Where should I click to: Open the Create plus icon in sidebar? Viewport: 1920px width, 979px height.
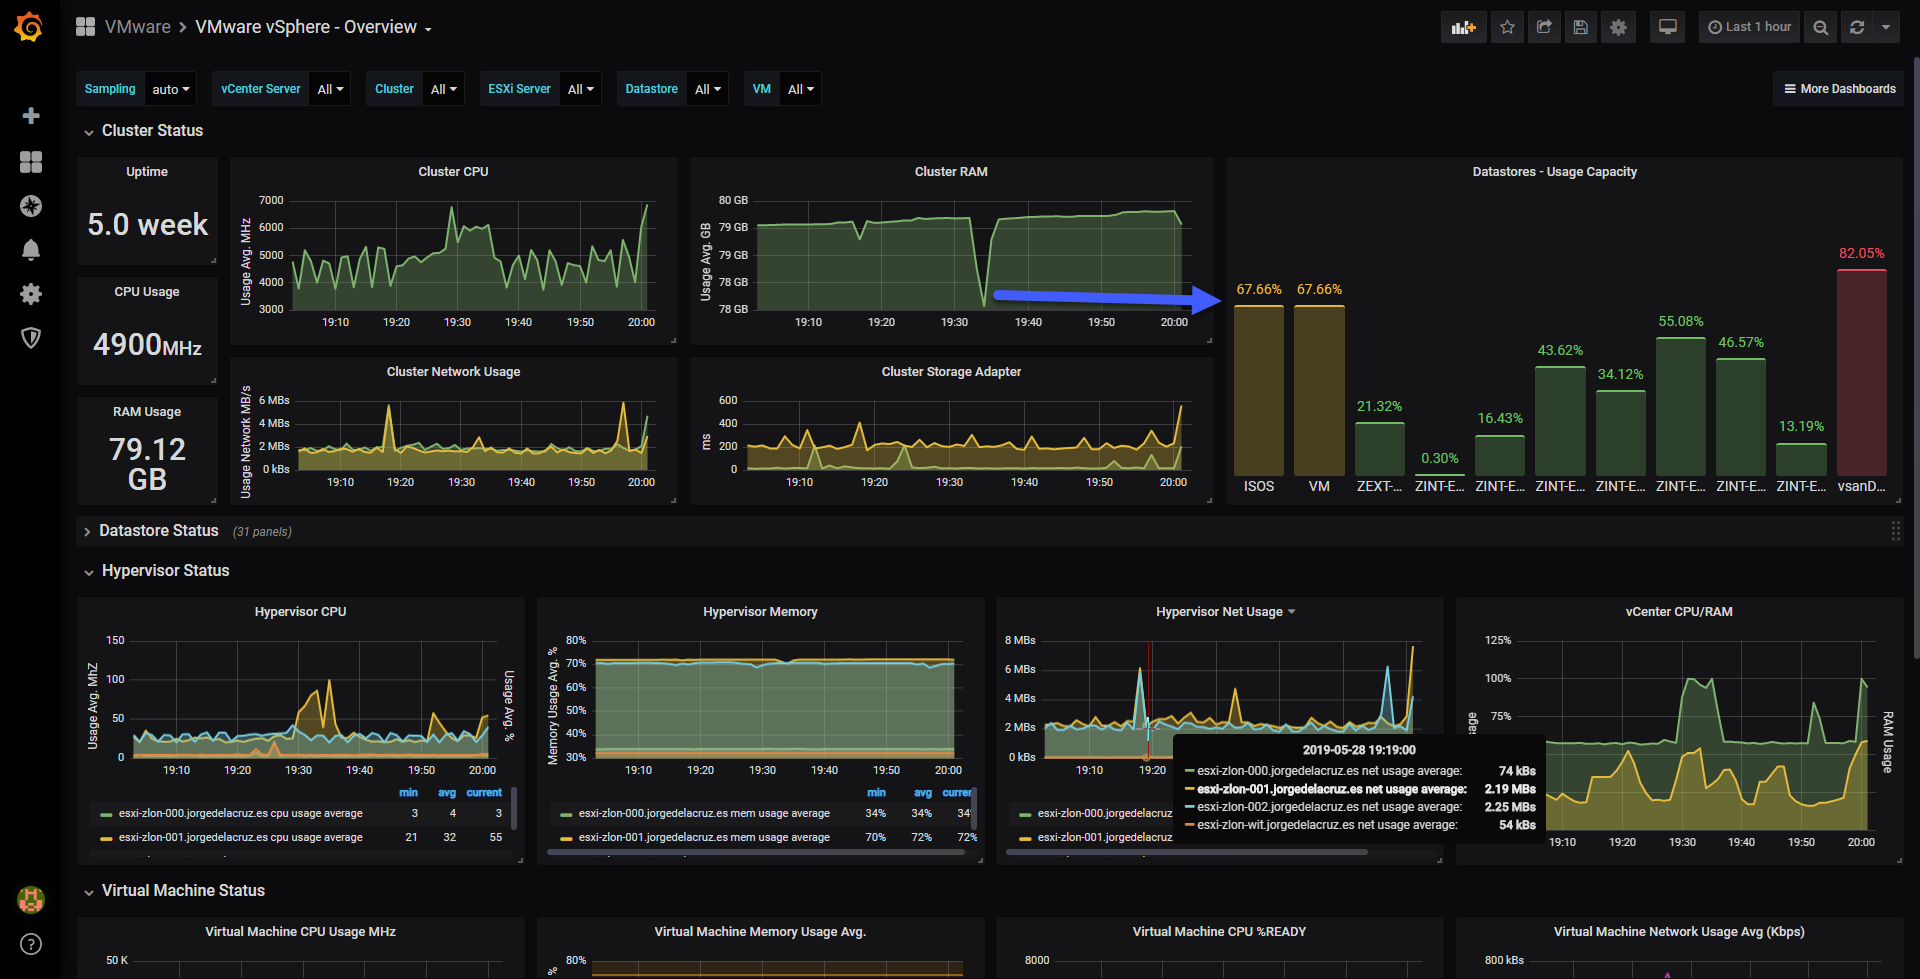click(x=31, y=116)
